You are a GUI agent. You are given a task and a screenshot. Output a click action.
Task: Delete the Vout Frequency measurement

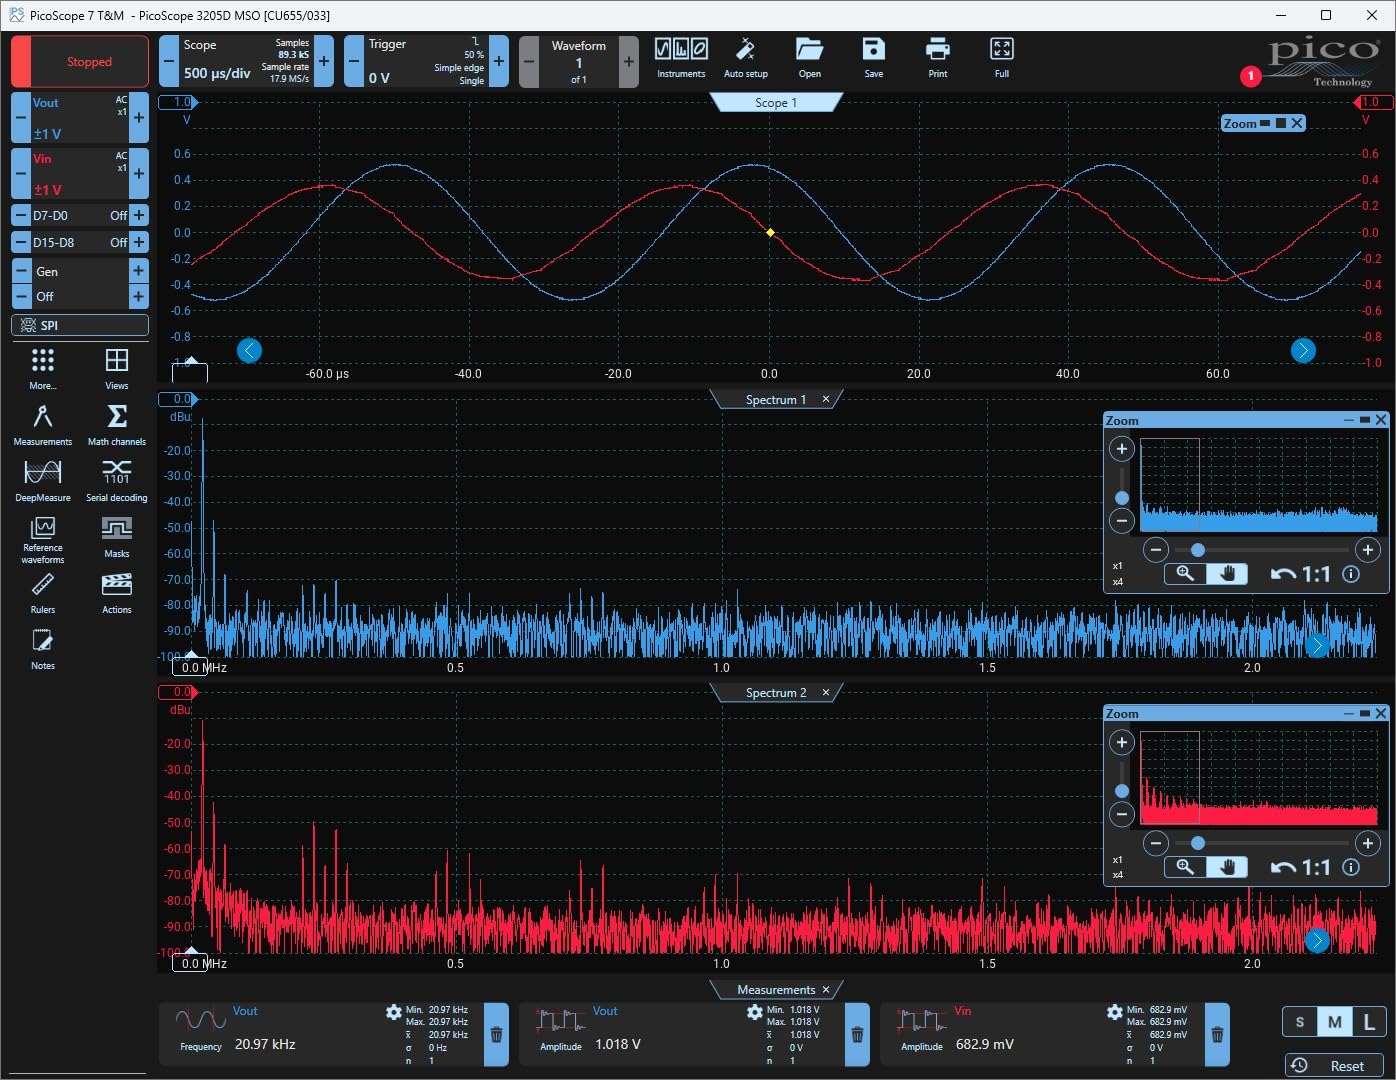(496, 1035)
